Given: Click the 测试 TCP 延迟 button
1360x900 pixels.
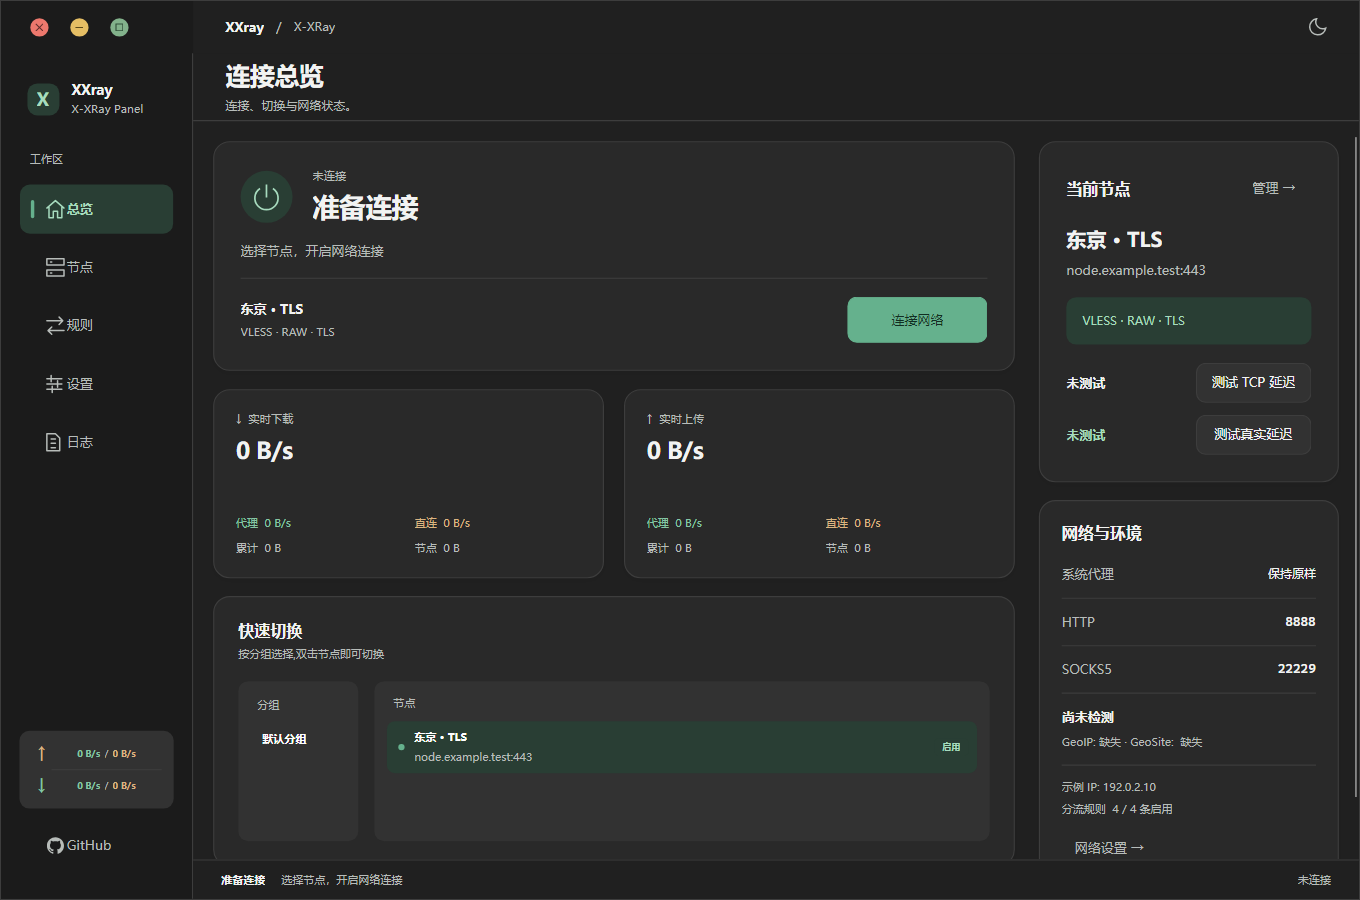Looking at the screenshot, I should tap(1253, 382).
